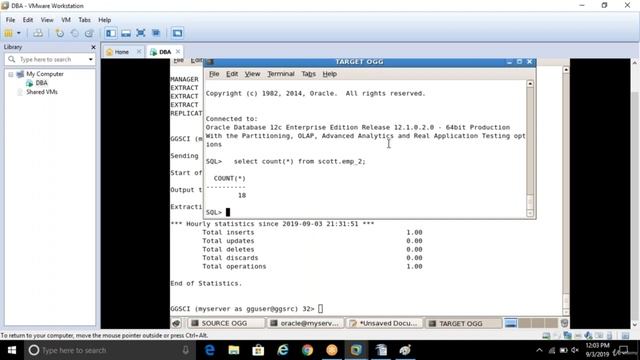
Task: Open the VMware Help menu
Action: pyautogui.click(x=104, y=20)
